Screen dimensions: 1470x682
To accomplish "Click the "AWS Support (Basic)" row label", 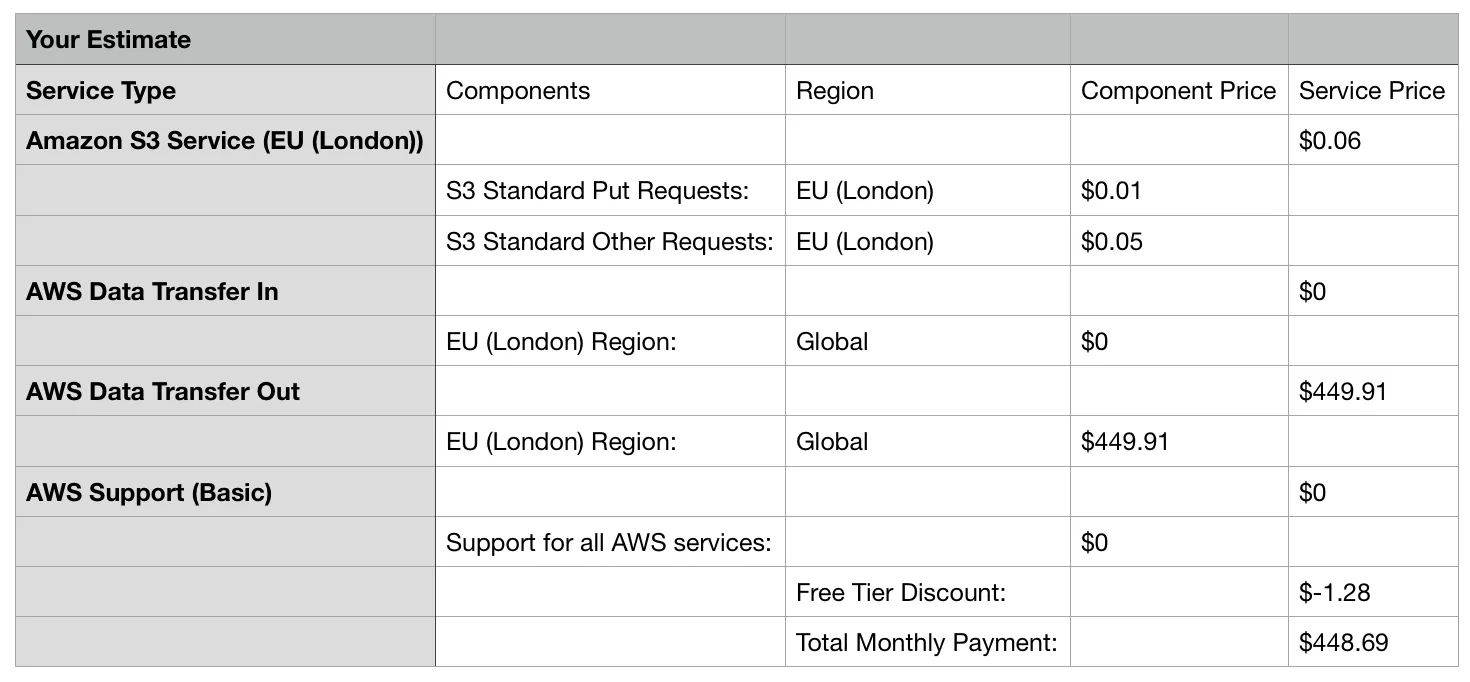I will click(149, 493).
